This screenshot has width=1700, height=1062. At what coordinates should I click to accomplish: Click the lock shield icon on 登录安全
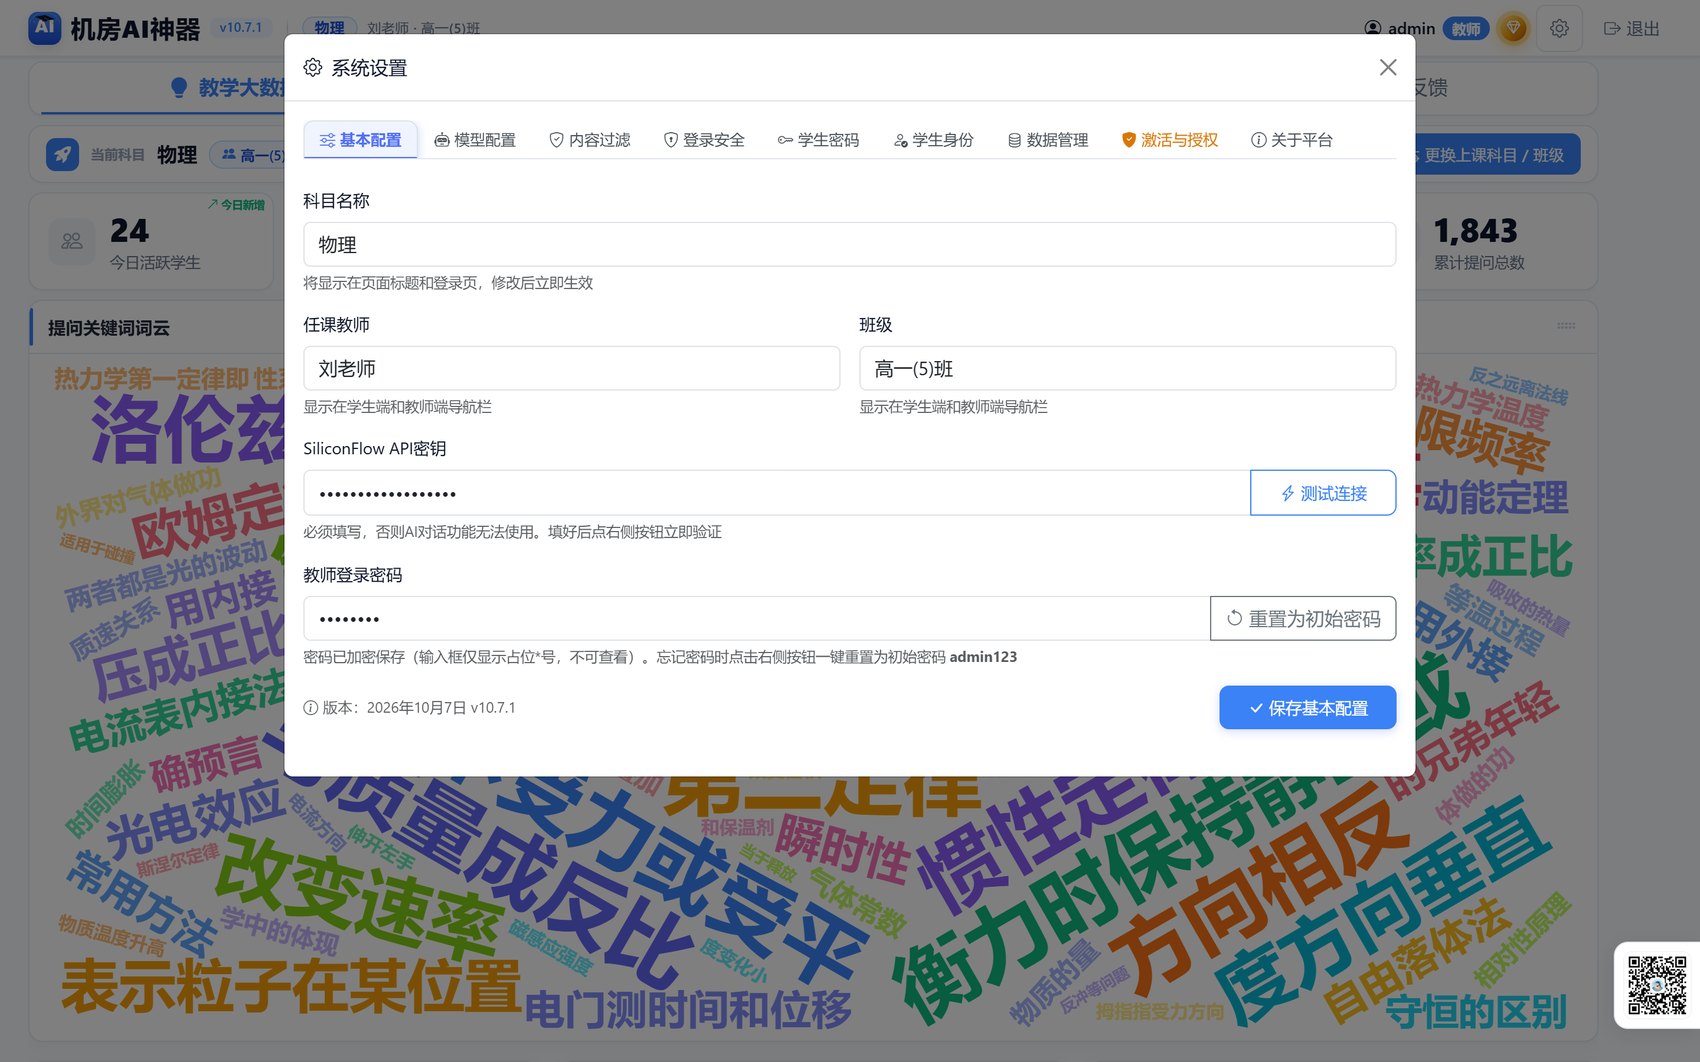click(671, 141)
